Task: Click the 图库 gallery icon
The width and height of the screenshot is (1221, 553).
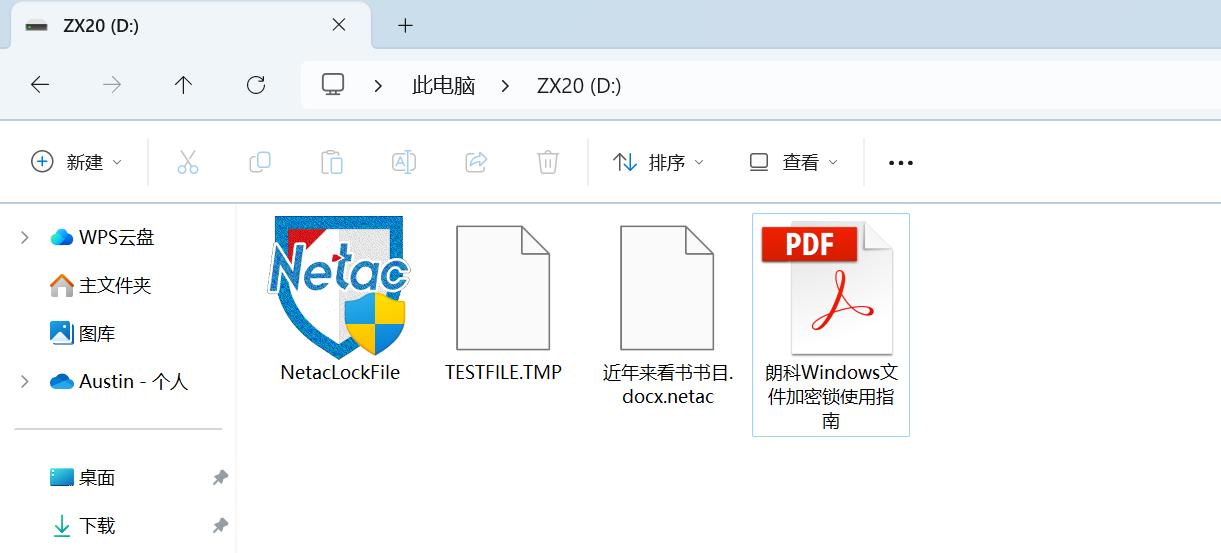Action: pyautogui.click(x=62, y=332)
